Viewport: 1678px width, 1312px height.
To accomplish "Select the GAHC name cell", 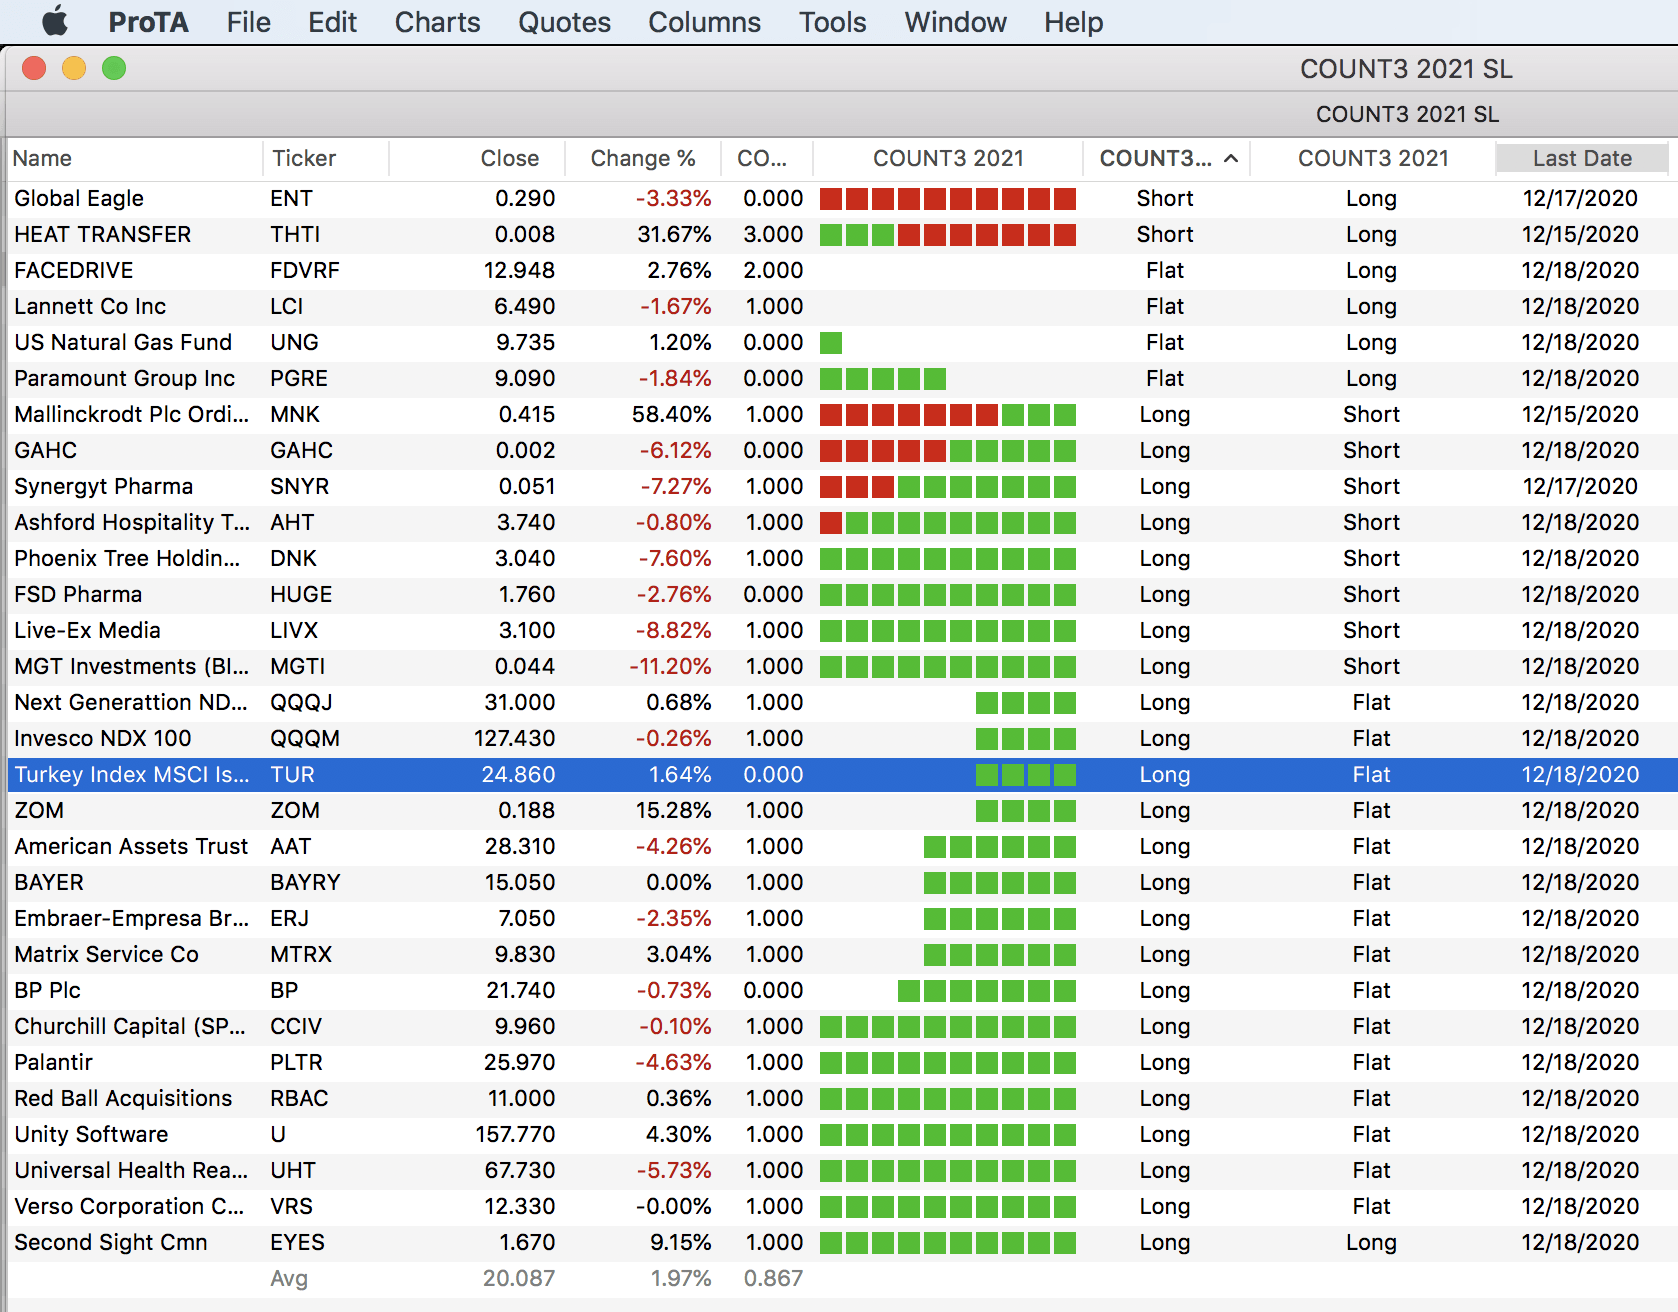I will pos(46,450).
